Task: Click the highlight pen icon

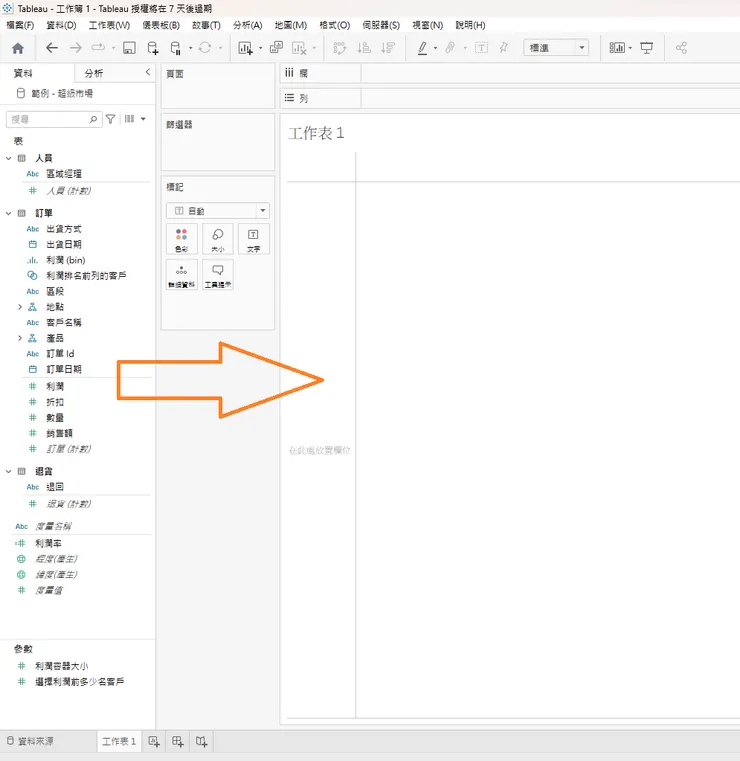Action: [423, 48]
